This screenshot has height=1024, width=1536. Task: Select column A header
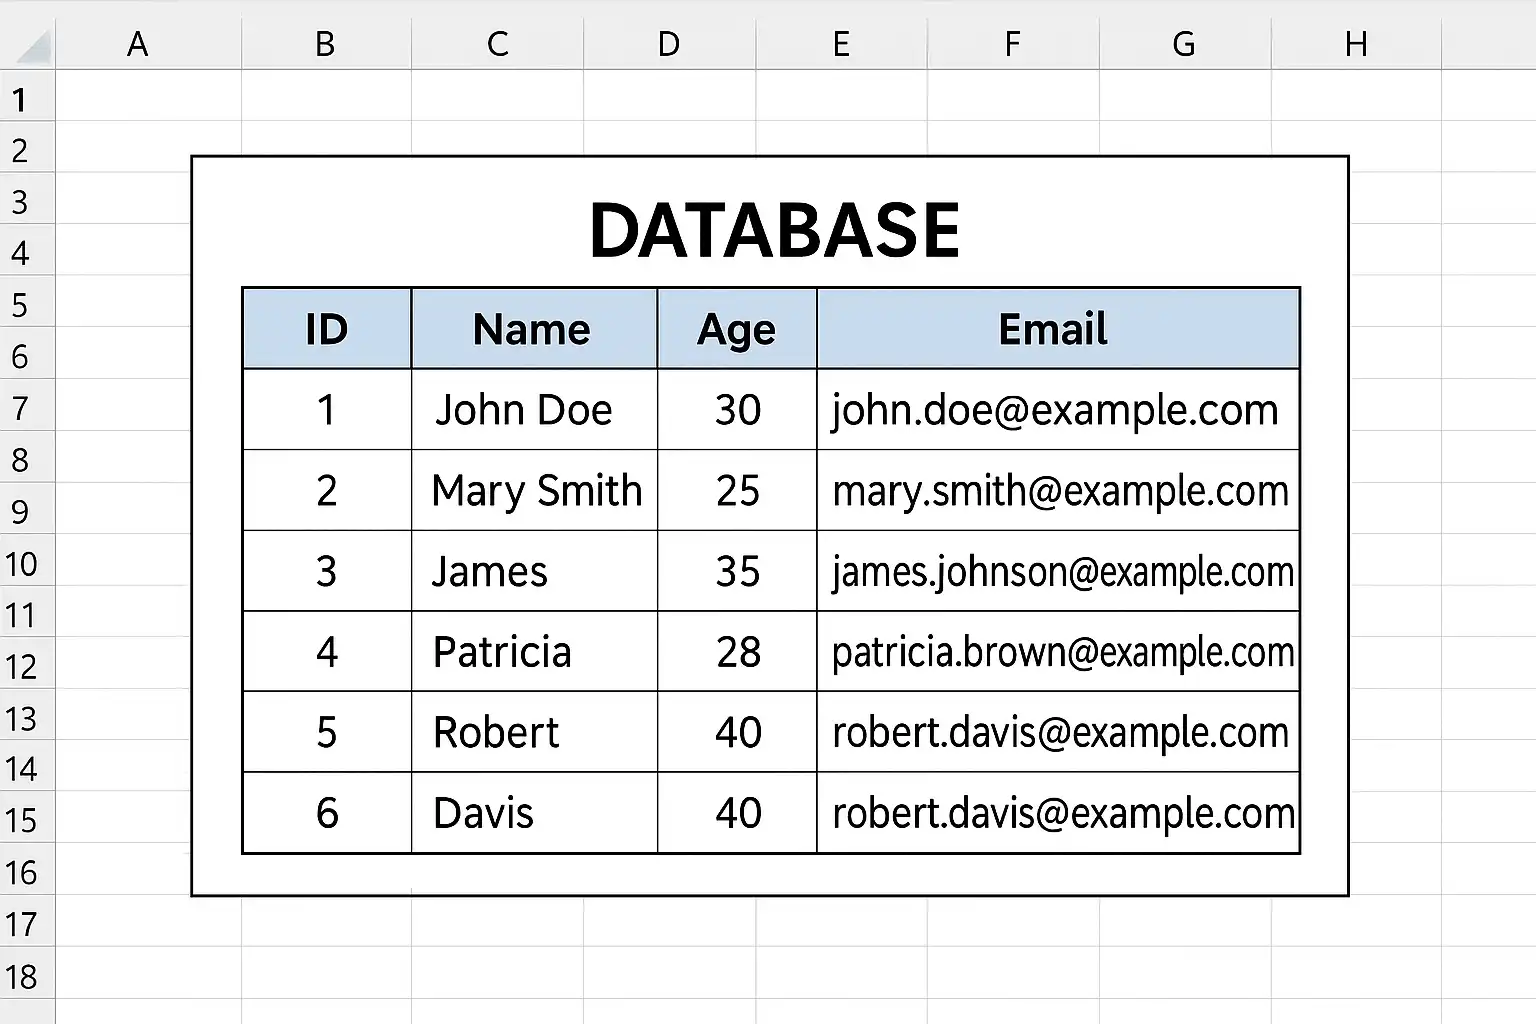coord(138,44)
